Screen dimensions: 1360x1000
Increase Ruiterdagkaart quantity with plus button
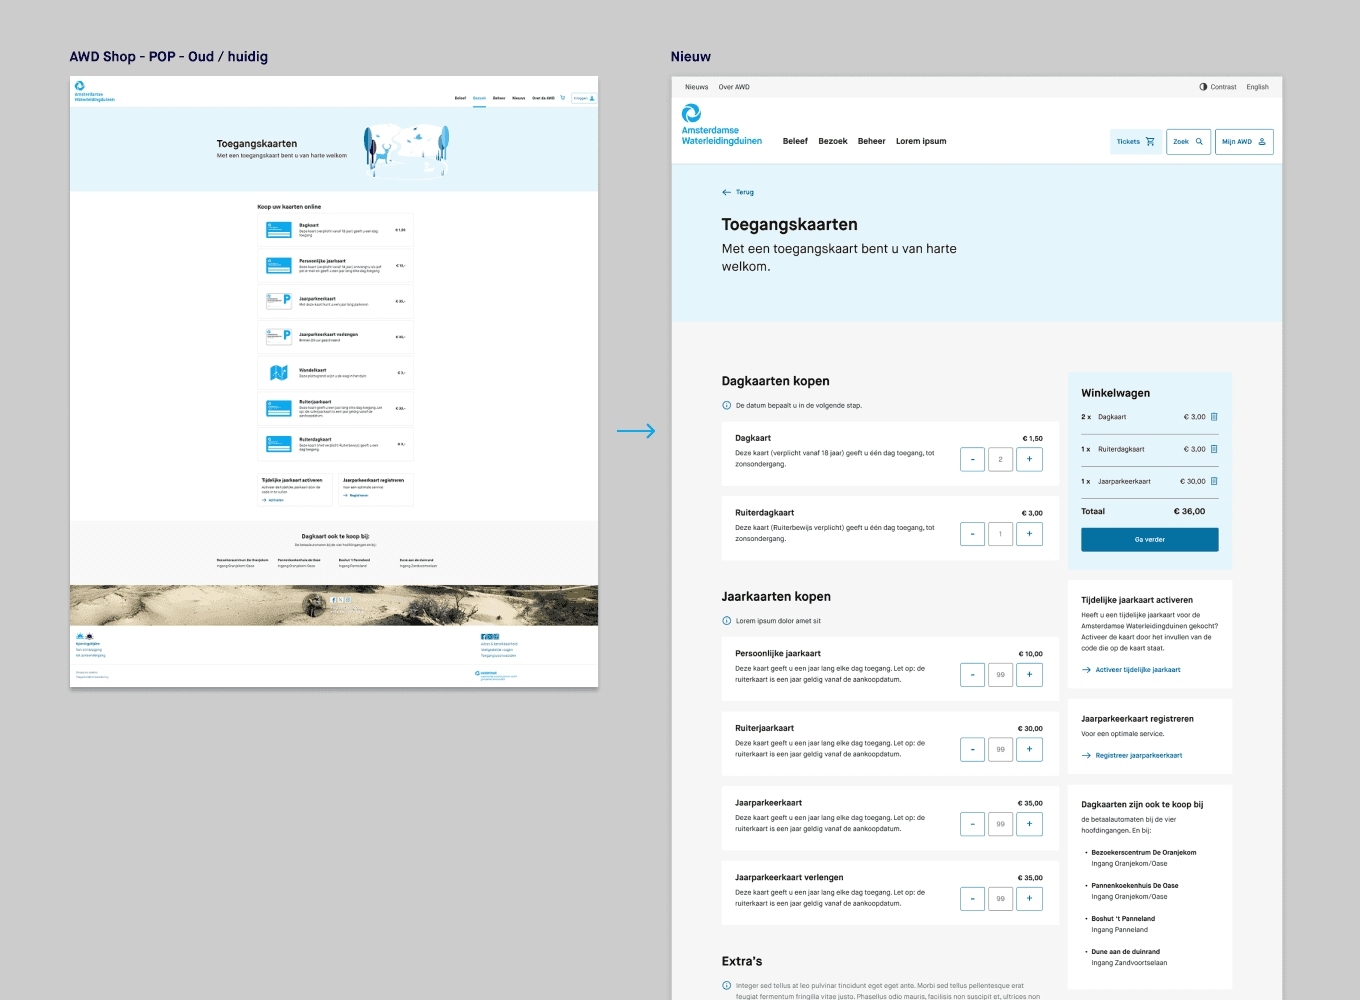point(1029,534)
